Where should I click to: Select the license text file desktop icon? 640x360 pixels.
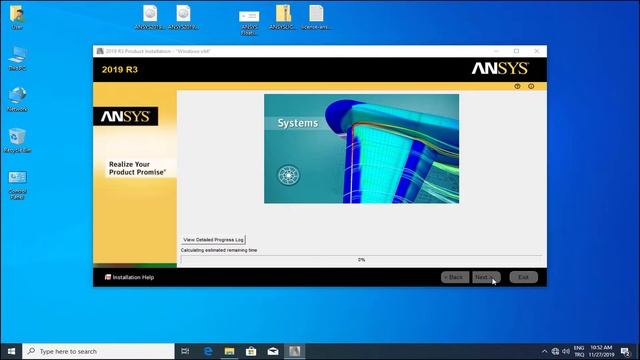click(316, 17)
